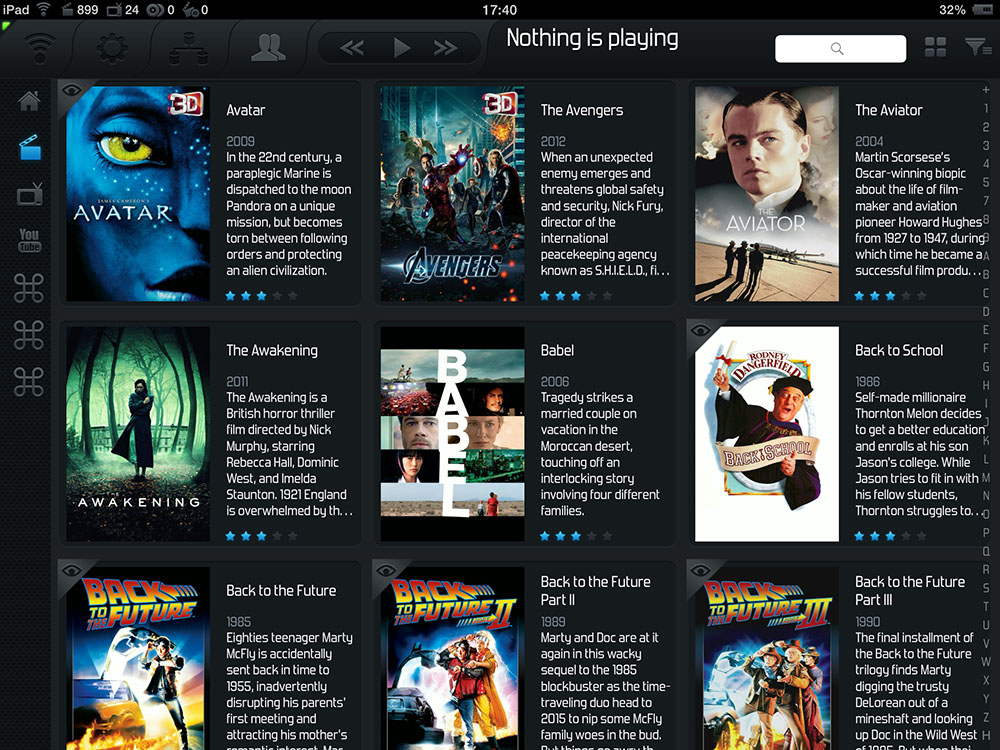This screenshot has height=750, width=1000.
Task: Select the Movies clapperboard icon
Action: (x=30, y=147)
